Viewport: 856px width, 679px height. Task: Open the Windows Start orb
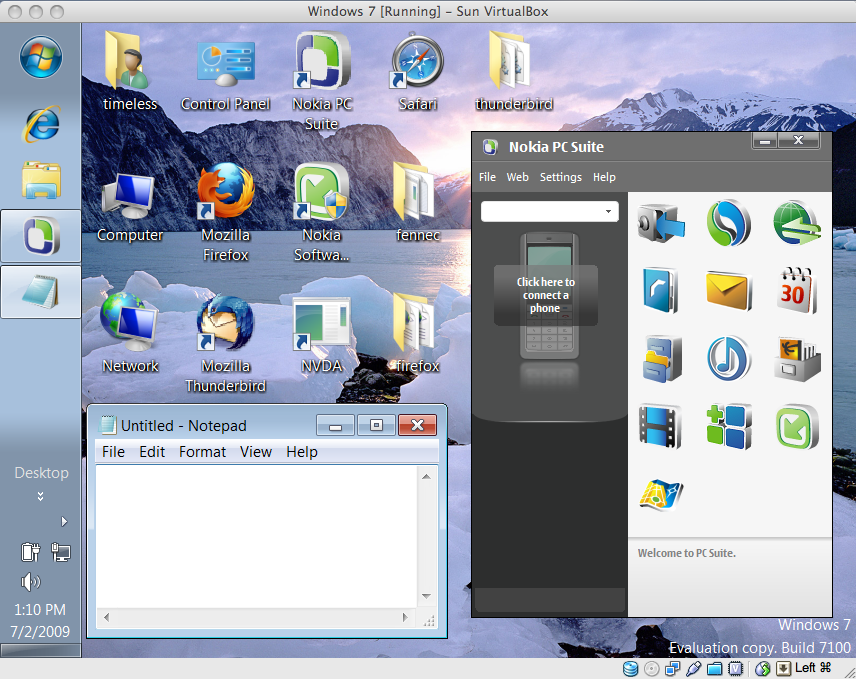(x=41, y=57)
